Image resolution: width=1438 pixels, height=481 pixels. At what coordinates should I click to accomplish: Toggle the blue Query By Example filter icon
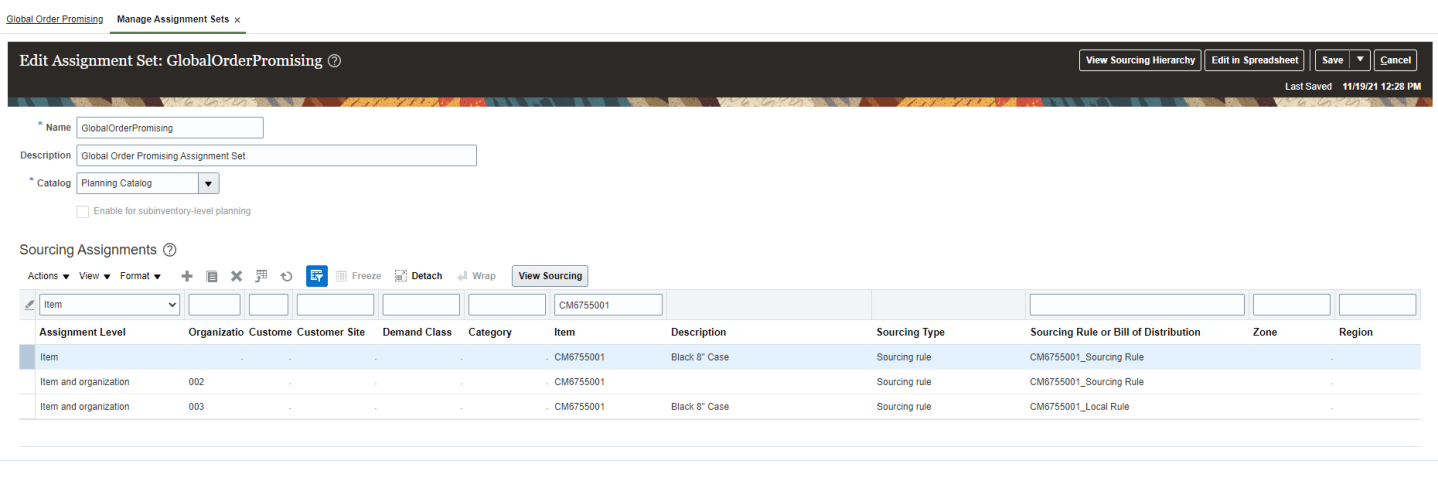point(317,276)
